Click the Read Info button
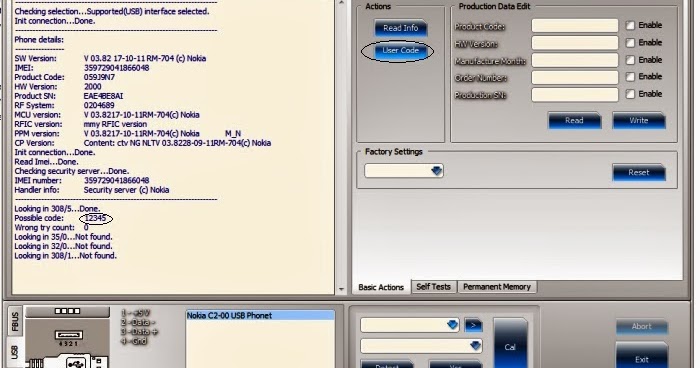This screenshot has height=368, width=700. coord(400,28)
